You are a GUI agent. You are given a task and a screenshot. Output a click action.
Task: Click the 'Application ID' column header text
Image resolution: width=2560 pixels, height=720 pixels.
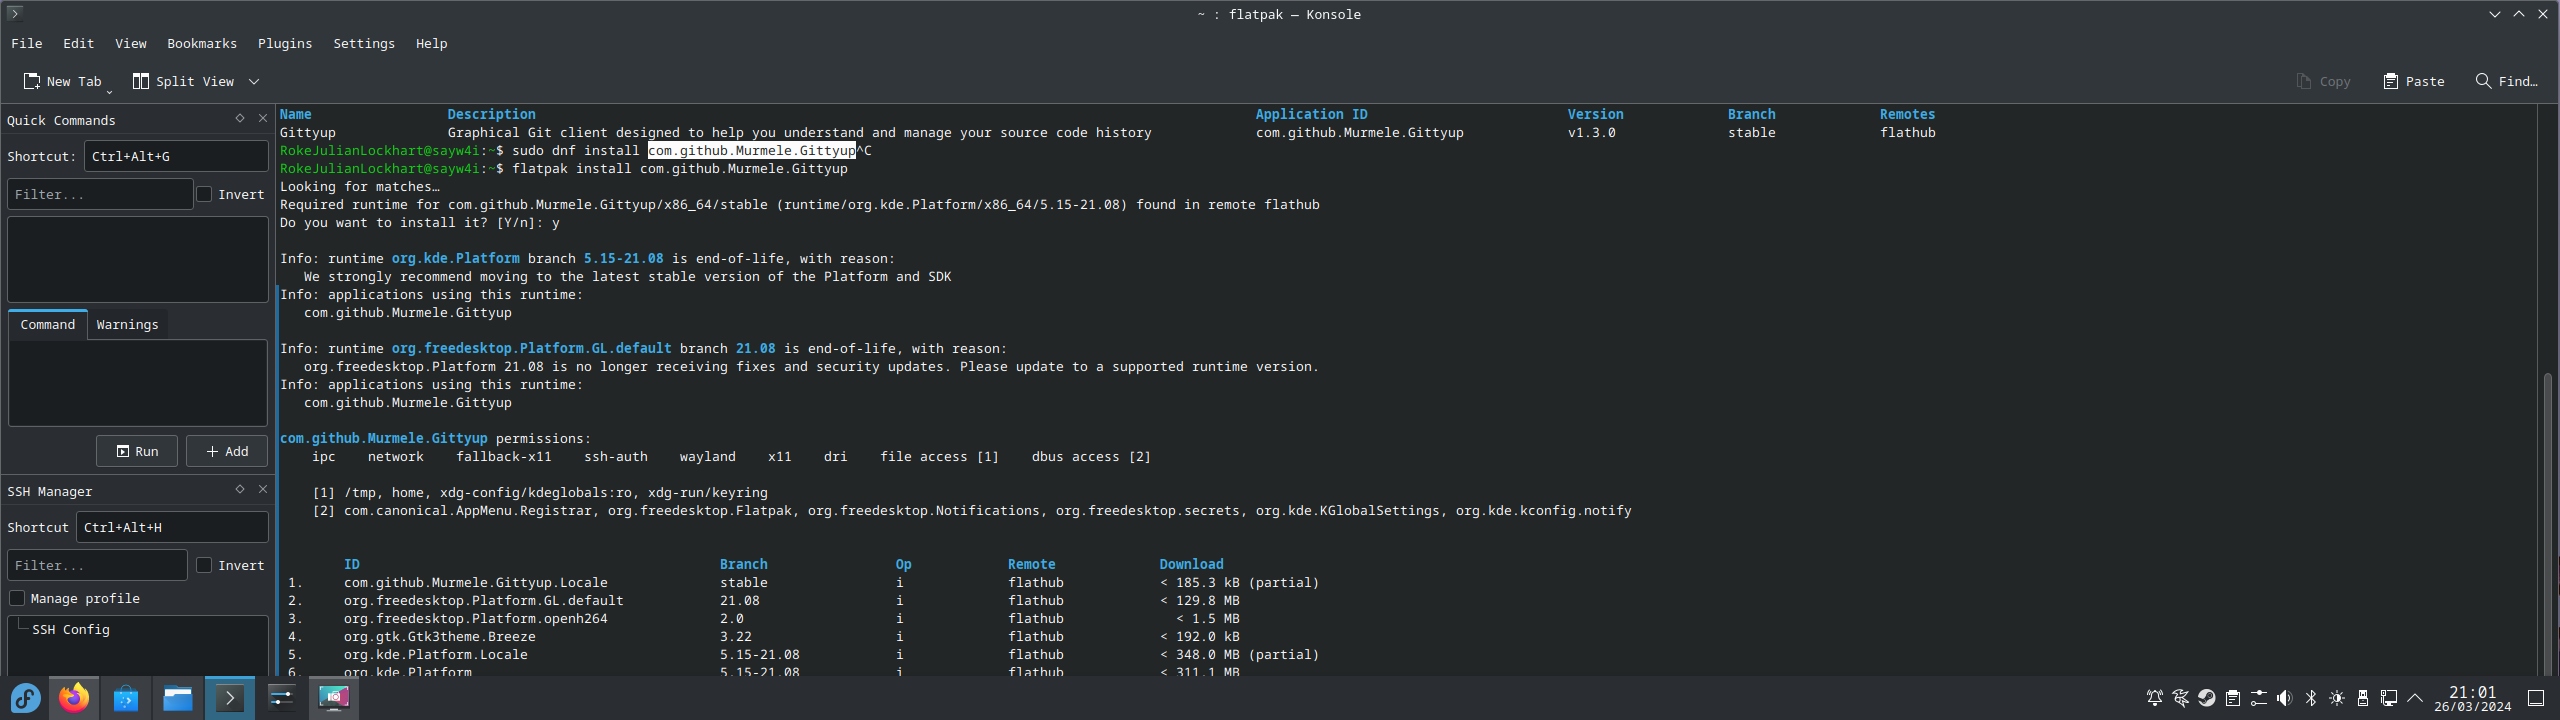1312,114
